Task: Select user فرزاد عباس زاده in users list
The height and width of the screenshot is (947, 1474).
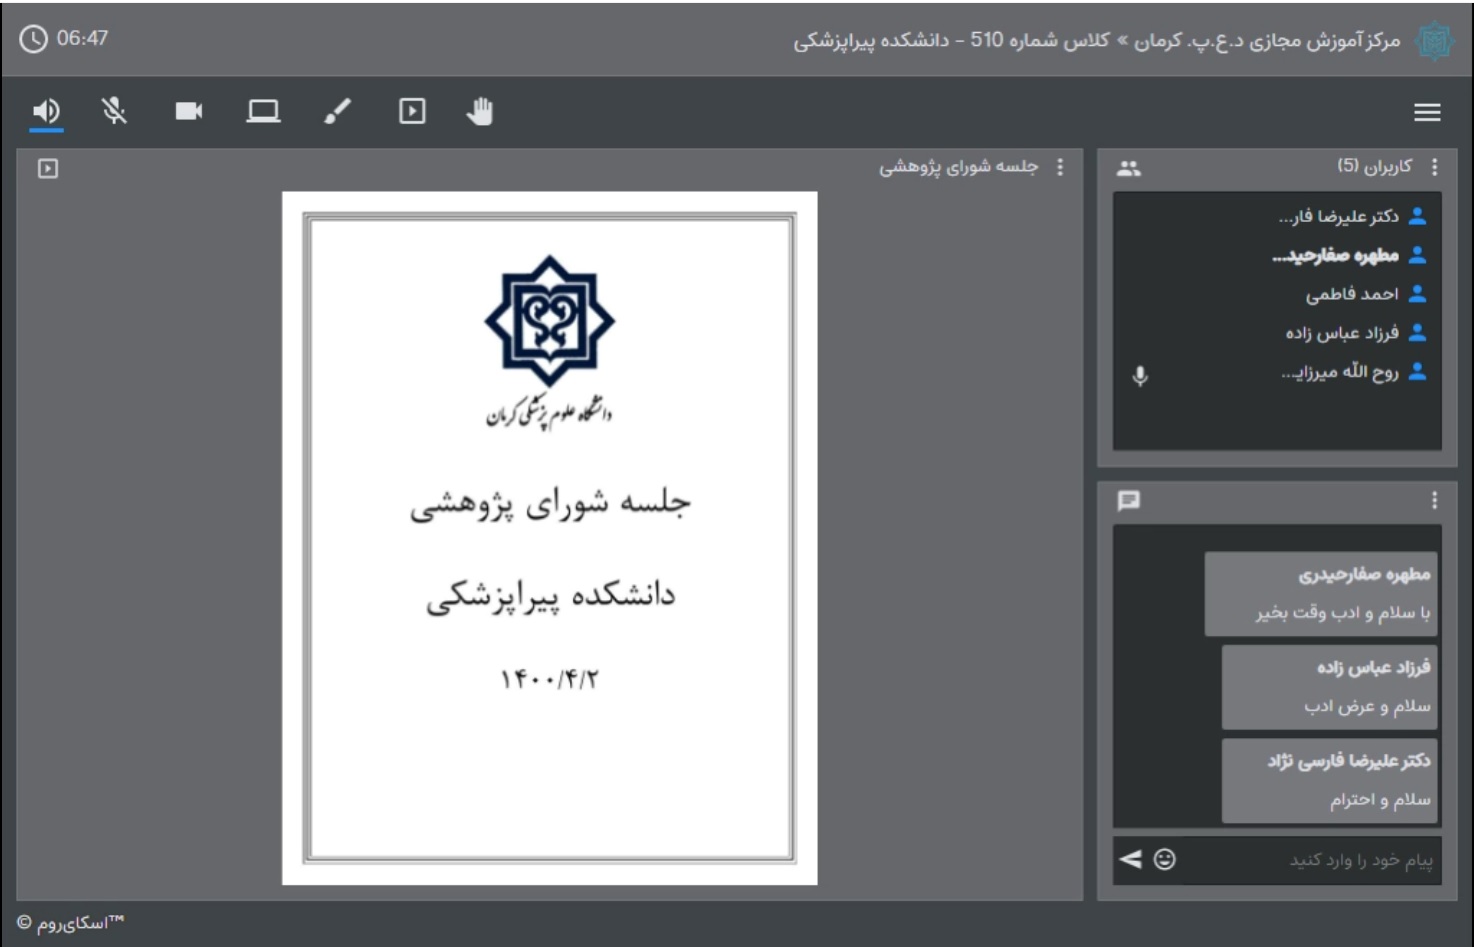Action: tap(1342, 333)
